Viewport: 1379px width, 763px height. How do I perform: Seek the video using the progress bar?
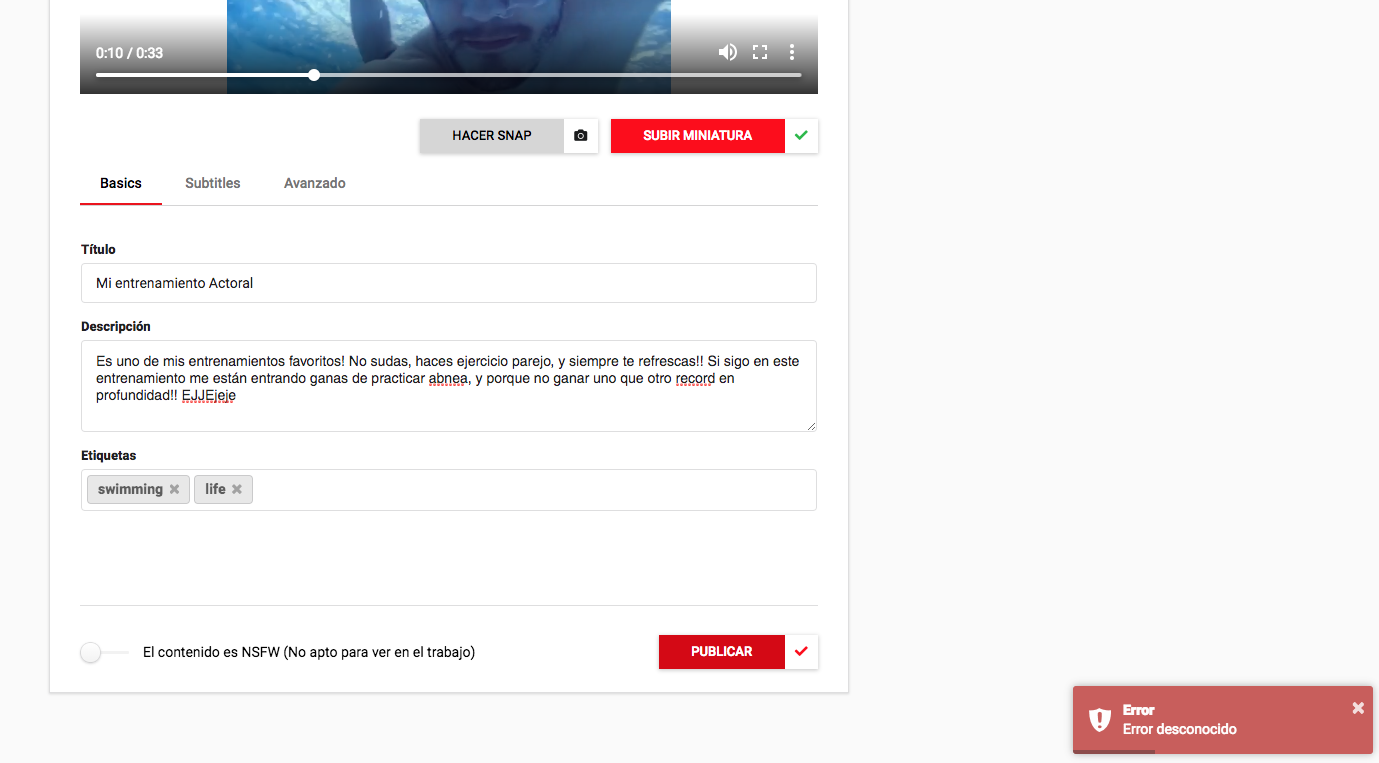coord(449,75)
